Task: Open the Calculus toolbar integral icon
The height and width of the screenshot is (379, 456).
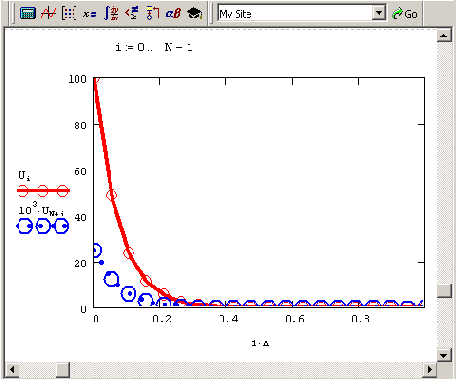Action: point(111,14)
